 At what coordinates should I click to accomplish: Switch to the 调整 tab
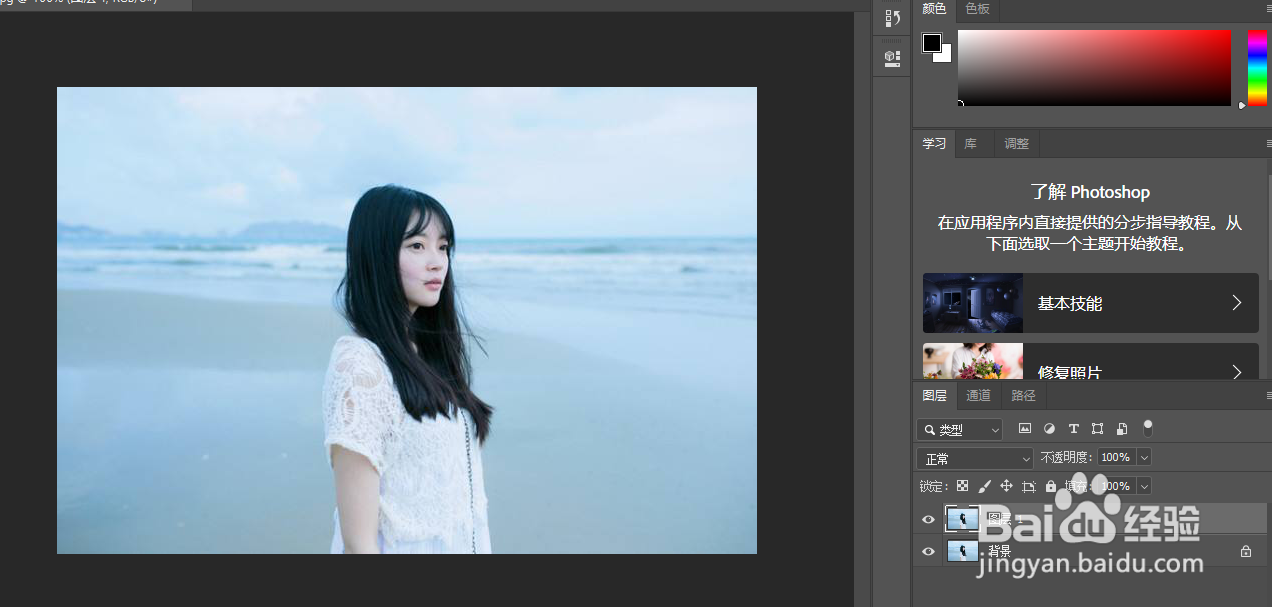[1017, 143]
